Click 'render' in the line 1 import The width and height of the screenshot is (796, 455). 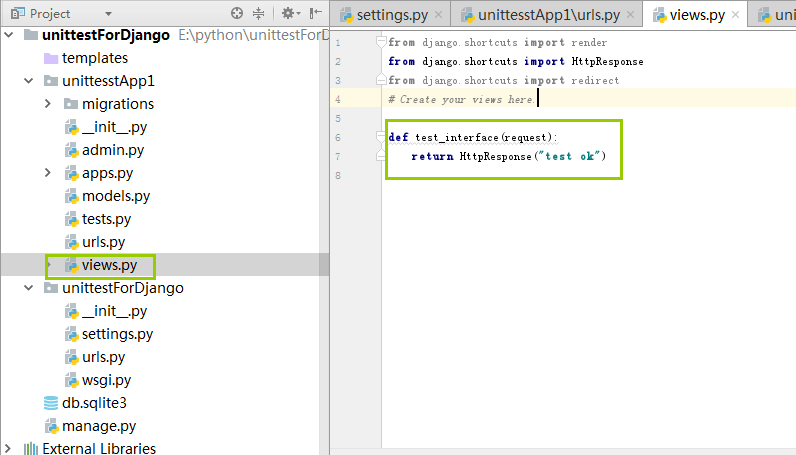coord(589,43)
